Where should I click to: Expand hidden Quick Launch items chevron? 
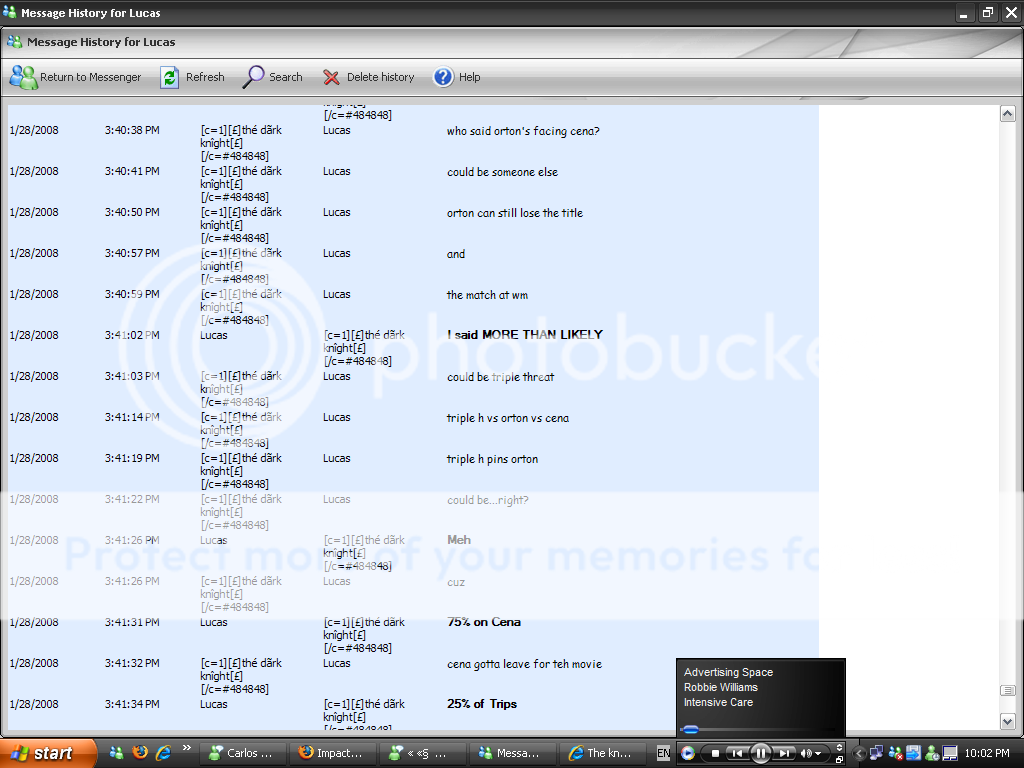186,746
